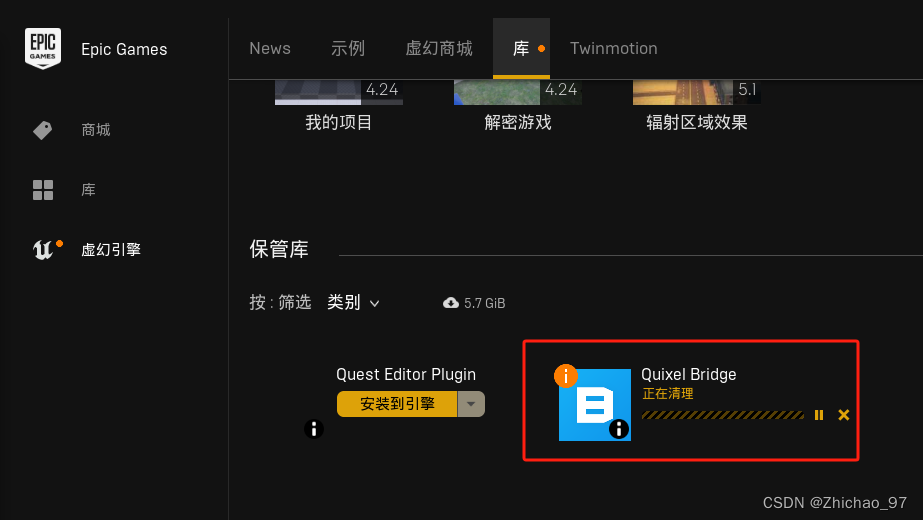923x520 pixels.
Task: Click the Epic Games name text
Action: pos(124,49)
